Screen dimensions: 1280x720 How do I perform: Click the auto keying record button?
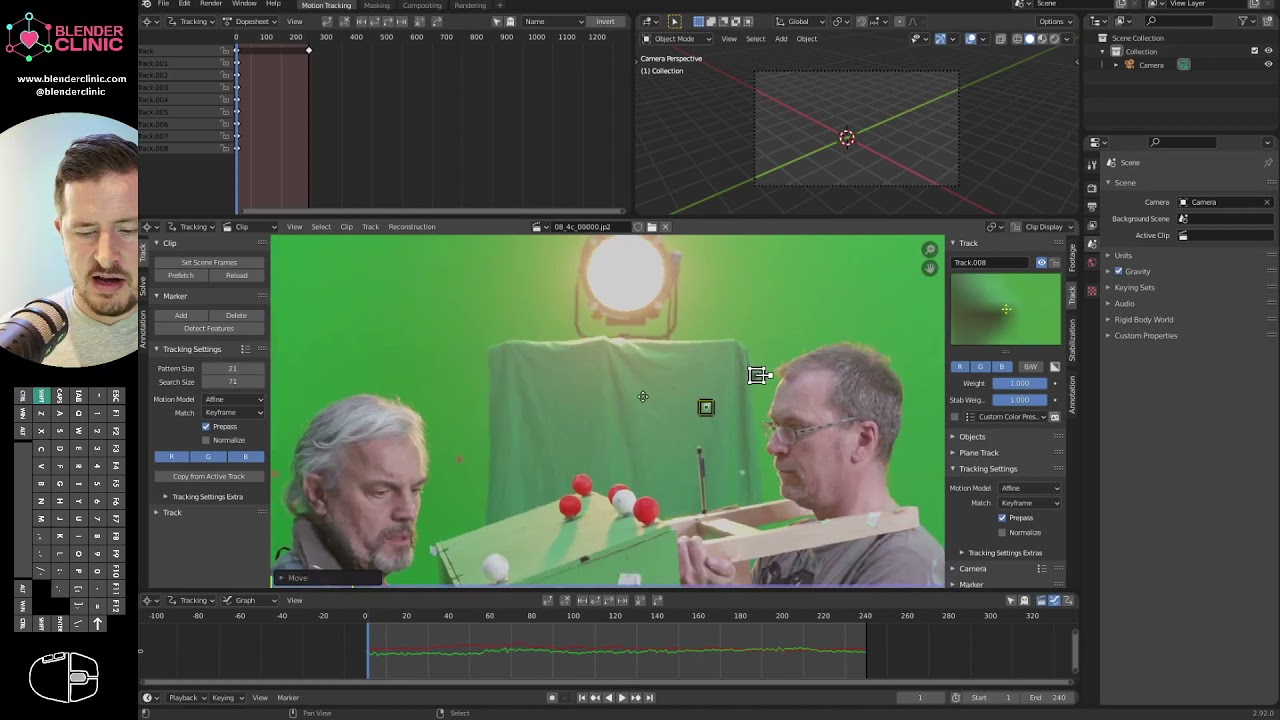552,698
